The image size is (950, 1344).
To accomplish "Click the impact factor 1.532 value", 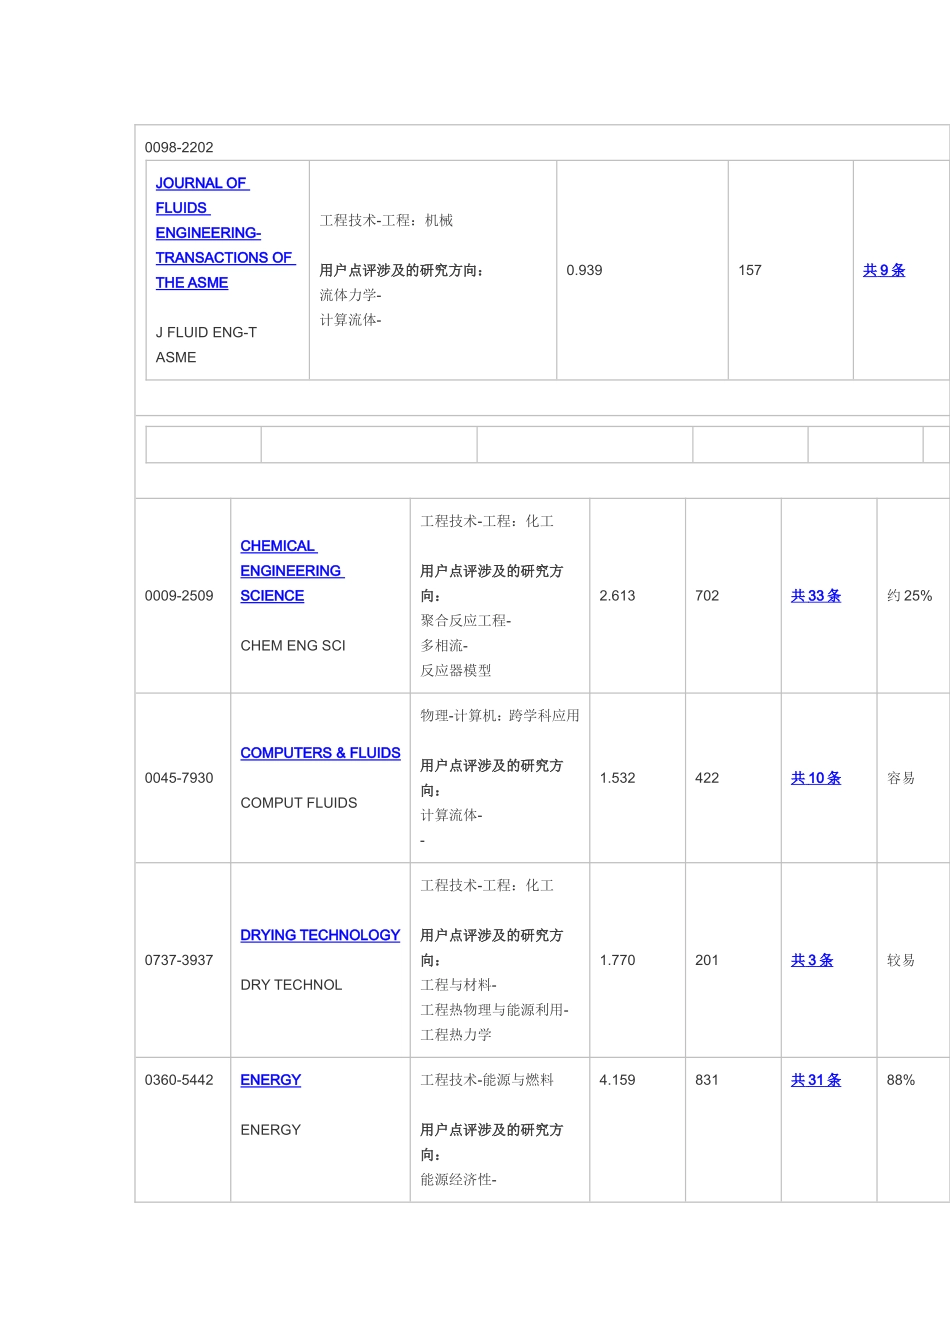I will tap(617, 778).
